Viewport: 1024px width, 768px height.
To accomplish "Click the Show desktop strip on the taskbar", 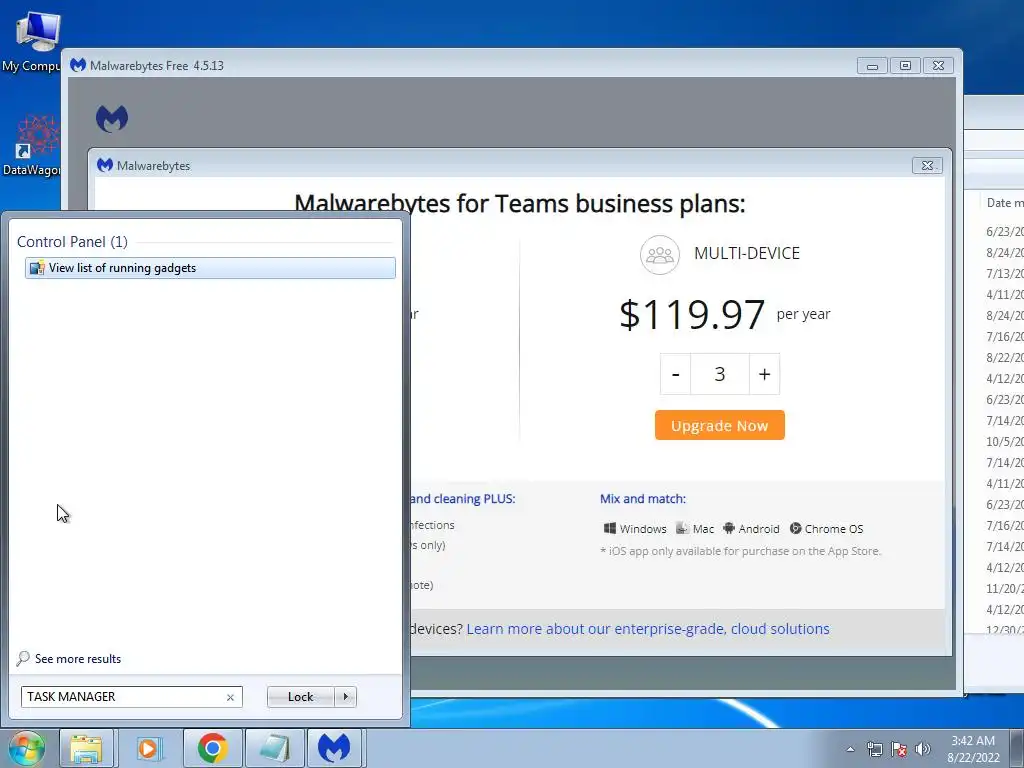I will pyautogui.click(x=1017, y=749).
